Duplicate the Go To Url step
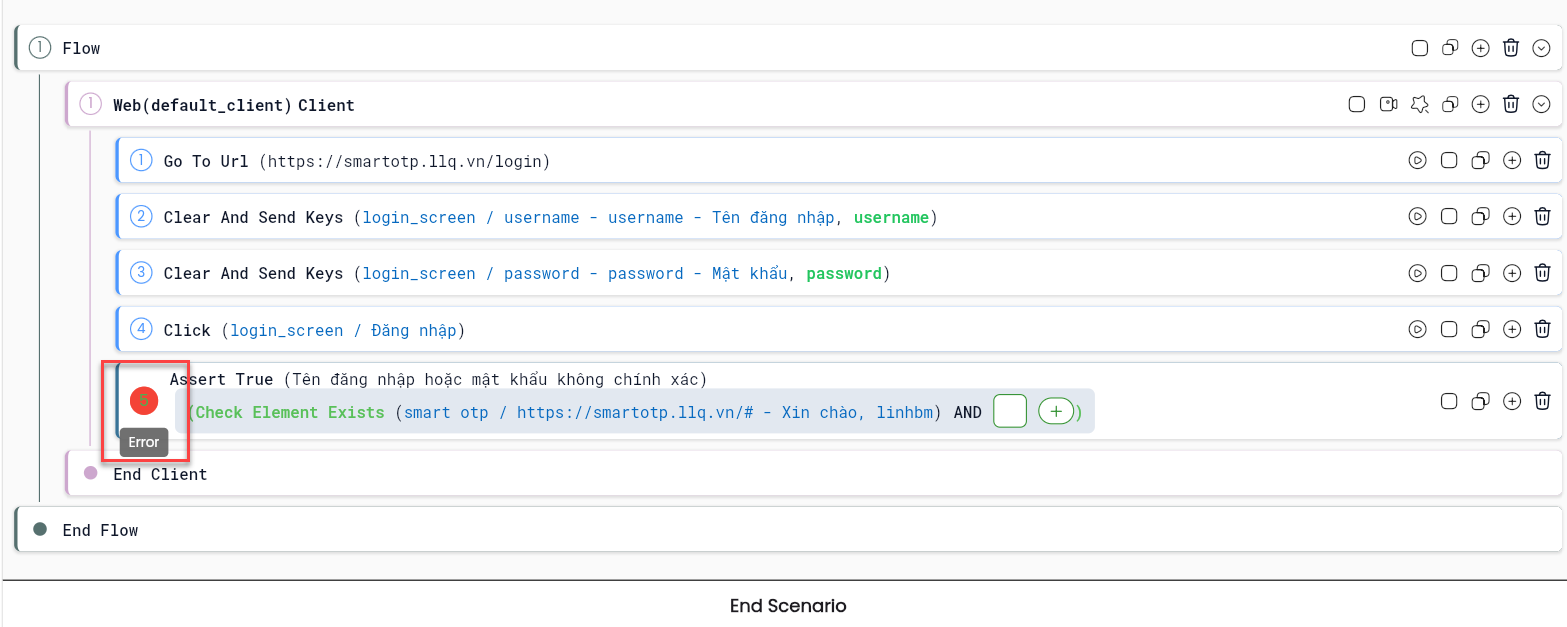This screenshot has height=627, width=1567. click(1481, 160)
